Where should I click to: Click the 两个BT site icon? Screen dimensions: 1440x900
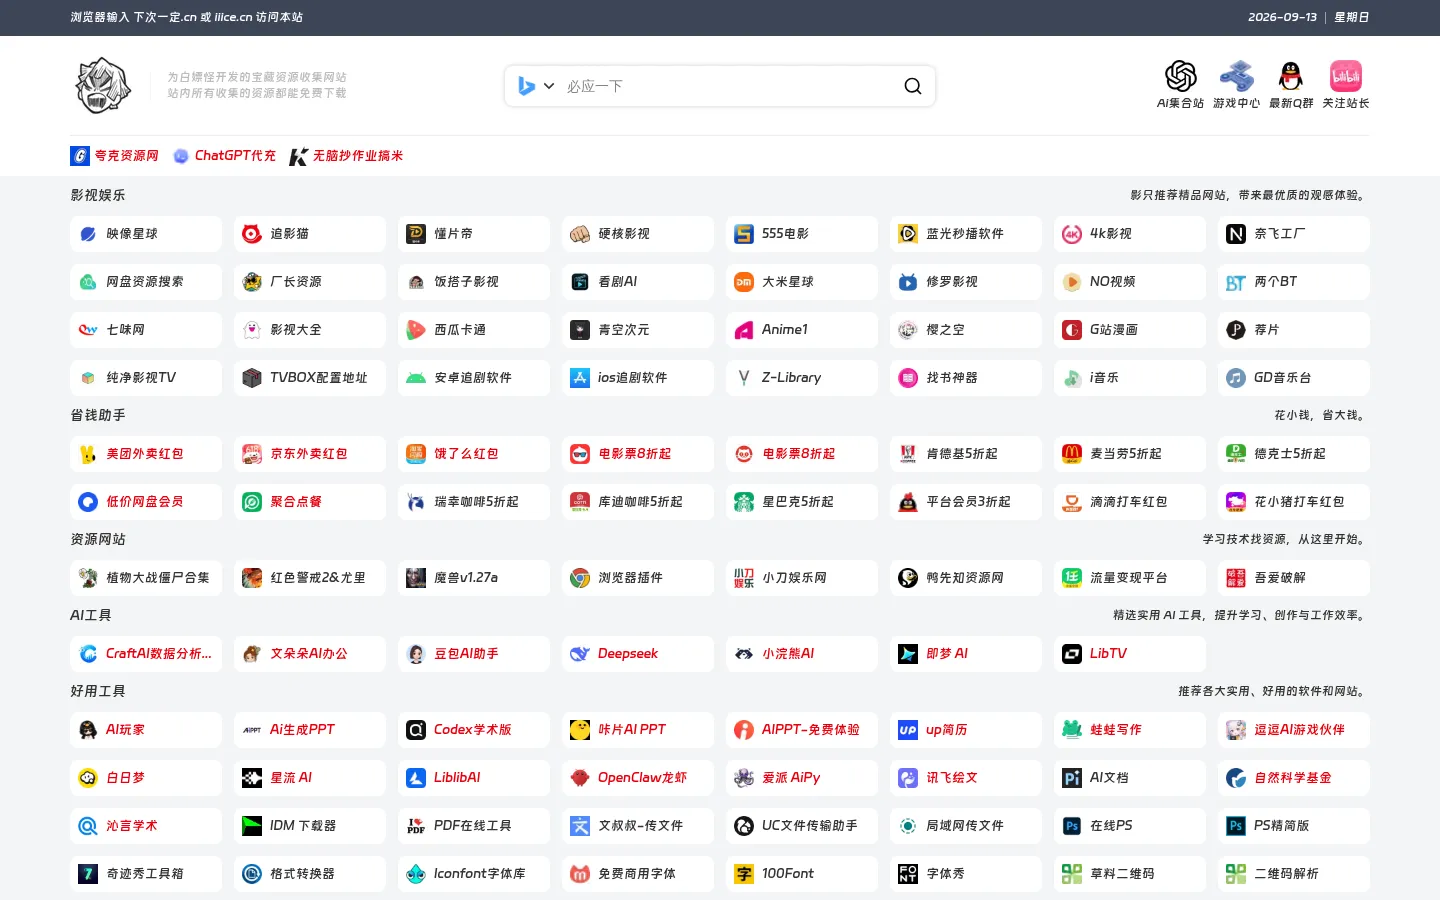point(1236,282)
